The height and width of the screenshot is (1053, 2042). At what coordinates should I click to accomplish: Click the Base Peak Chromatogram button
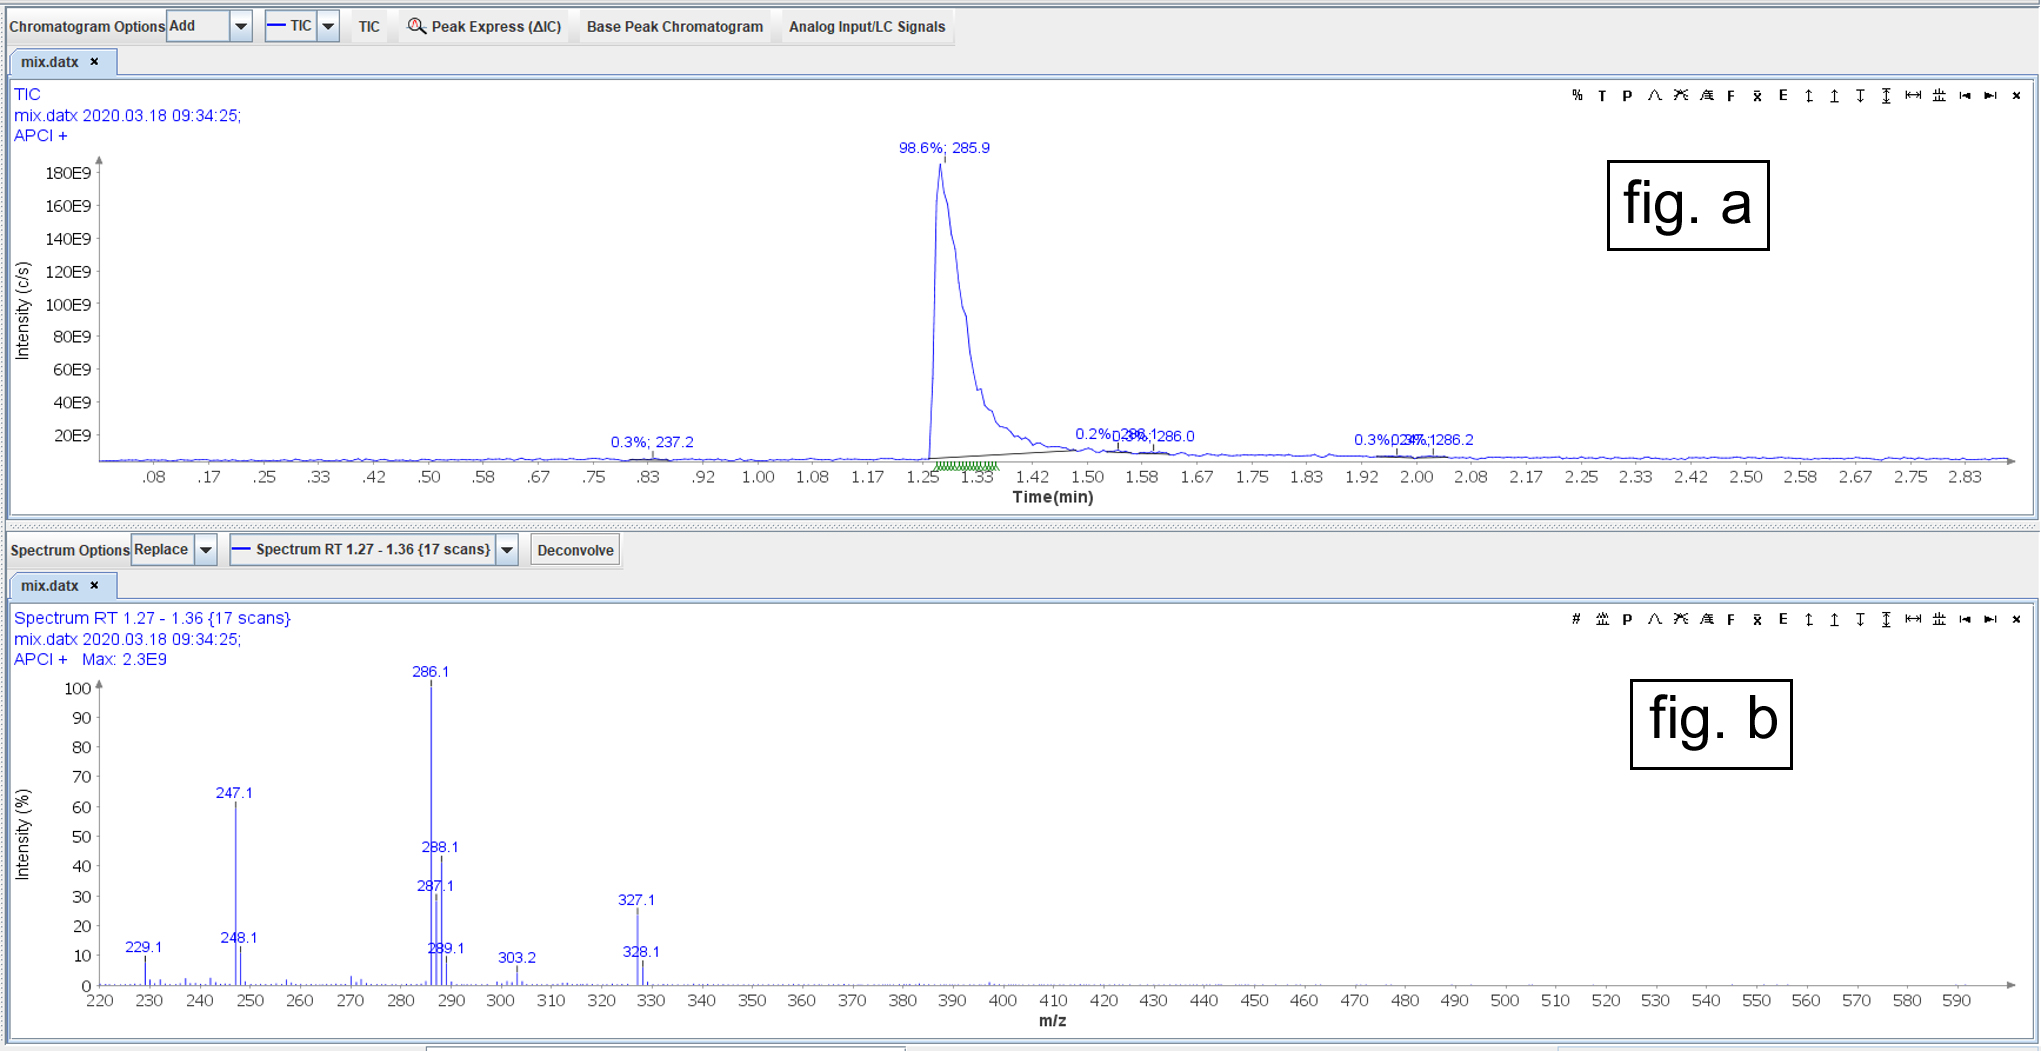[674, 27]
